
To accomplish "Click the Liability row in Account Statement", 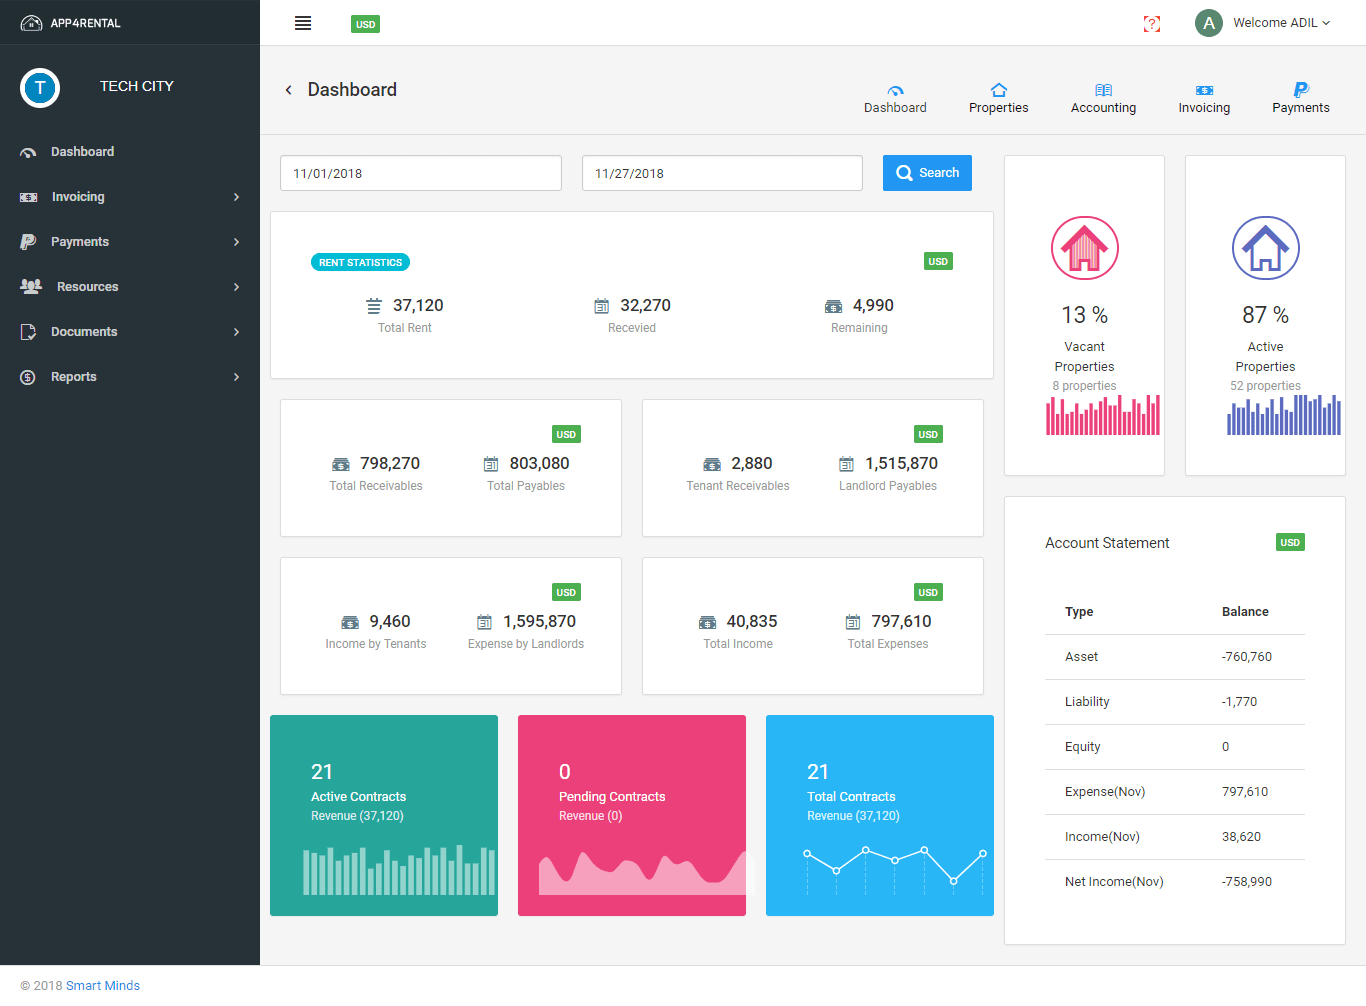I will tap(1175, 702).
